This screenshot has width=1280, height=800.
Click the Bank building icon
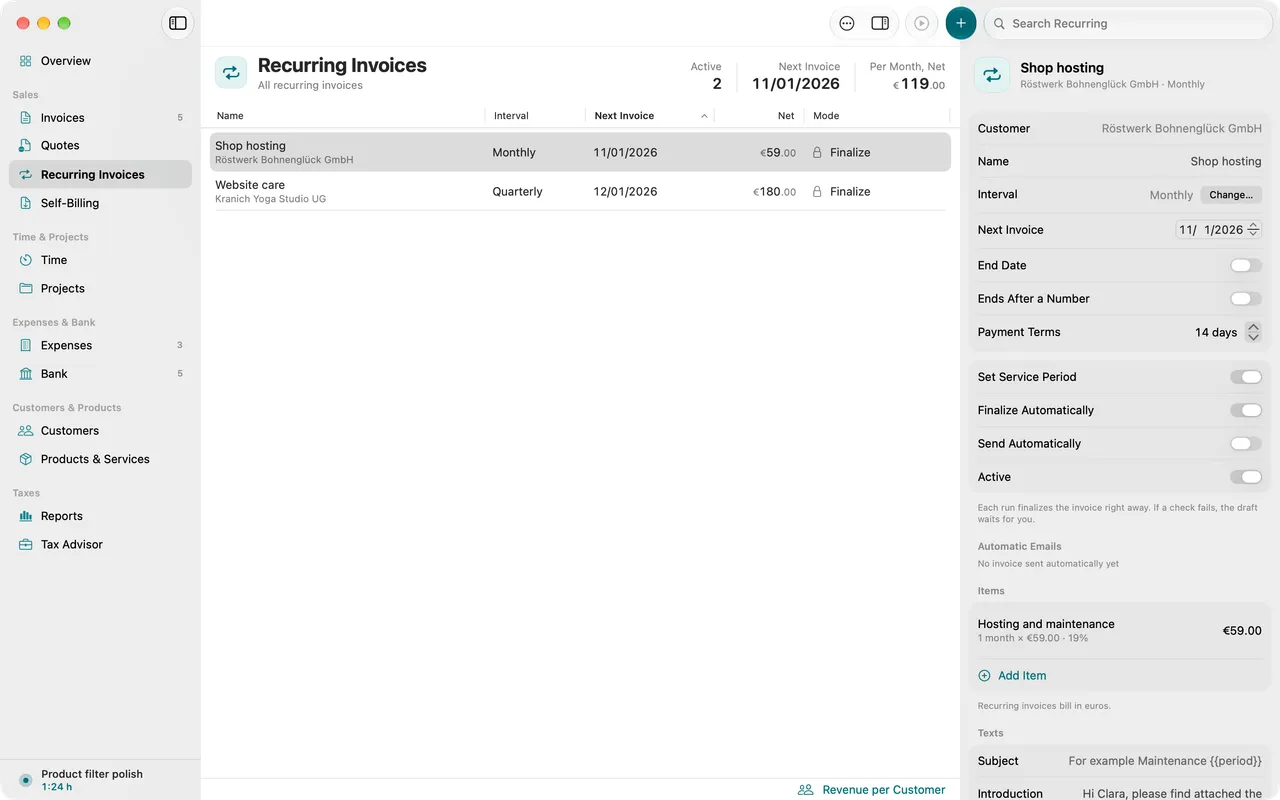click(26, 374)
